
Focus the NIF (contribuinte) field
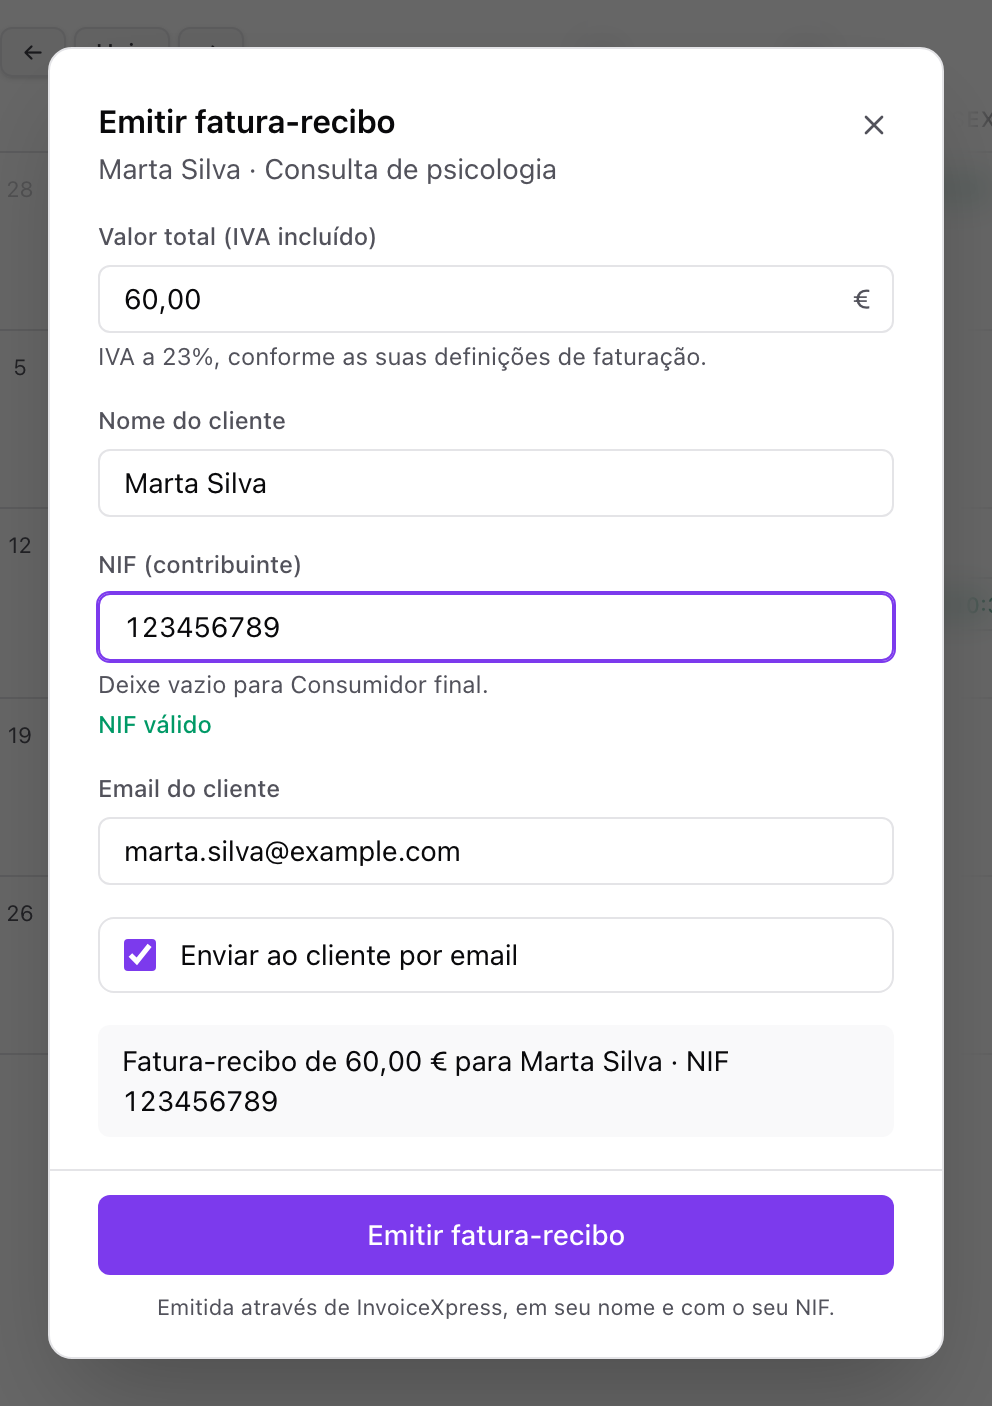pos(496,627)
